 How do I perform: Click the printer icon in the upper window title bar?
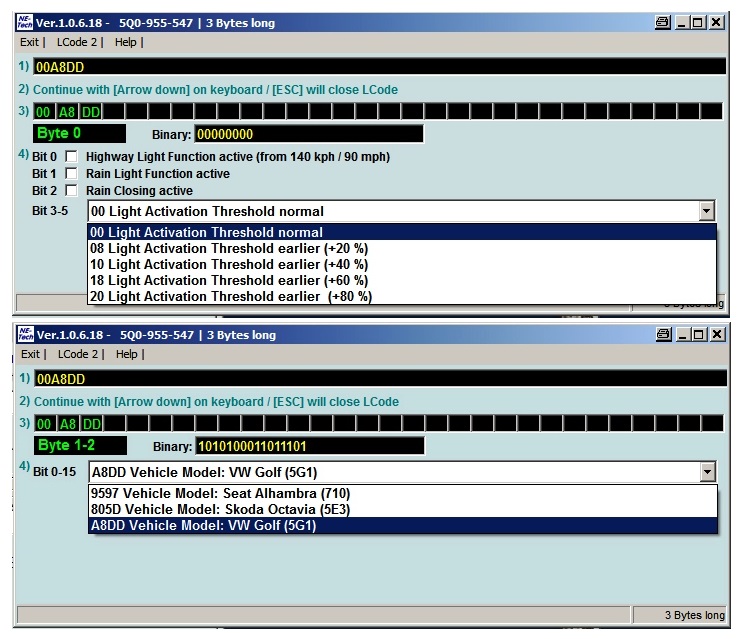click(662, 22)
